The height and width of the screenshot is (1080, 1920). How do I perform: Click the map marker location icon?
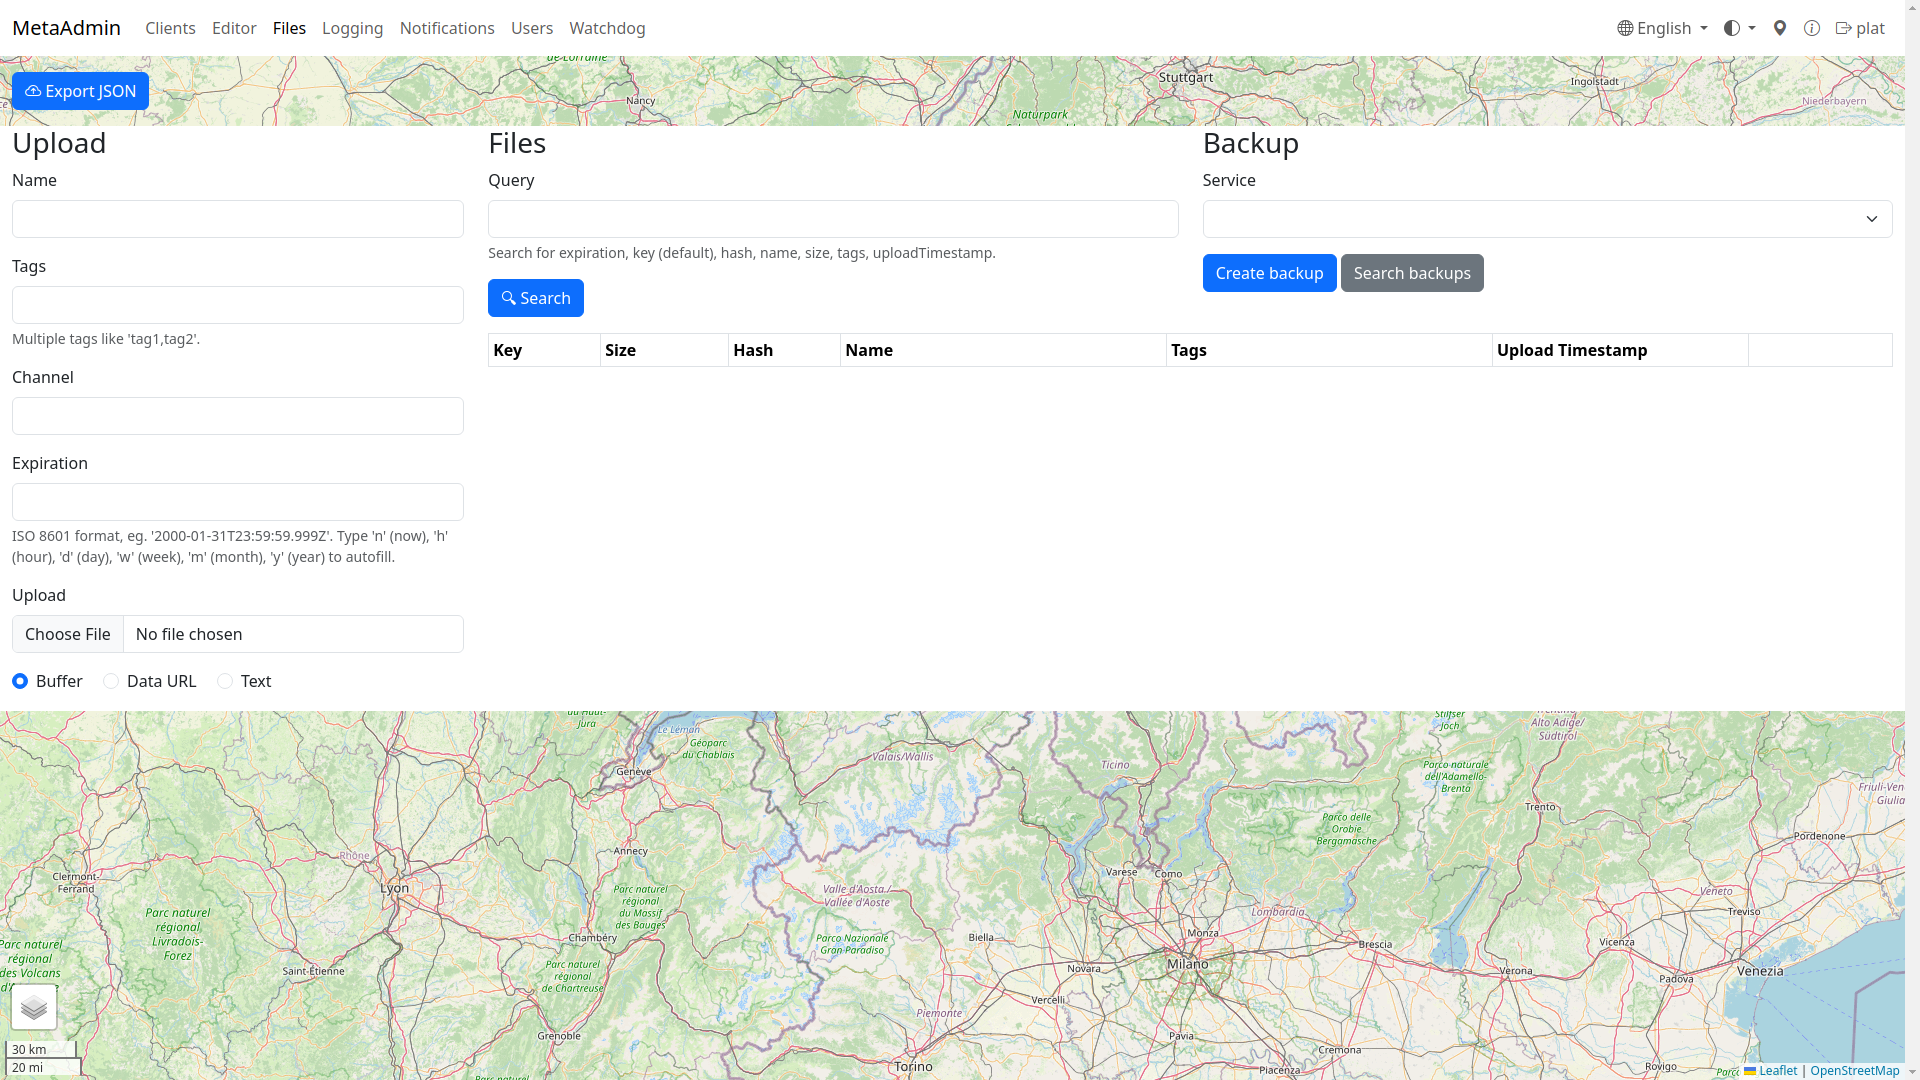pos(1780,28)
